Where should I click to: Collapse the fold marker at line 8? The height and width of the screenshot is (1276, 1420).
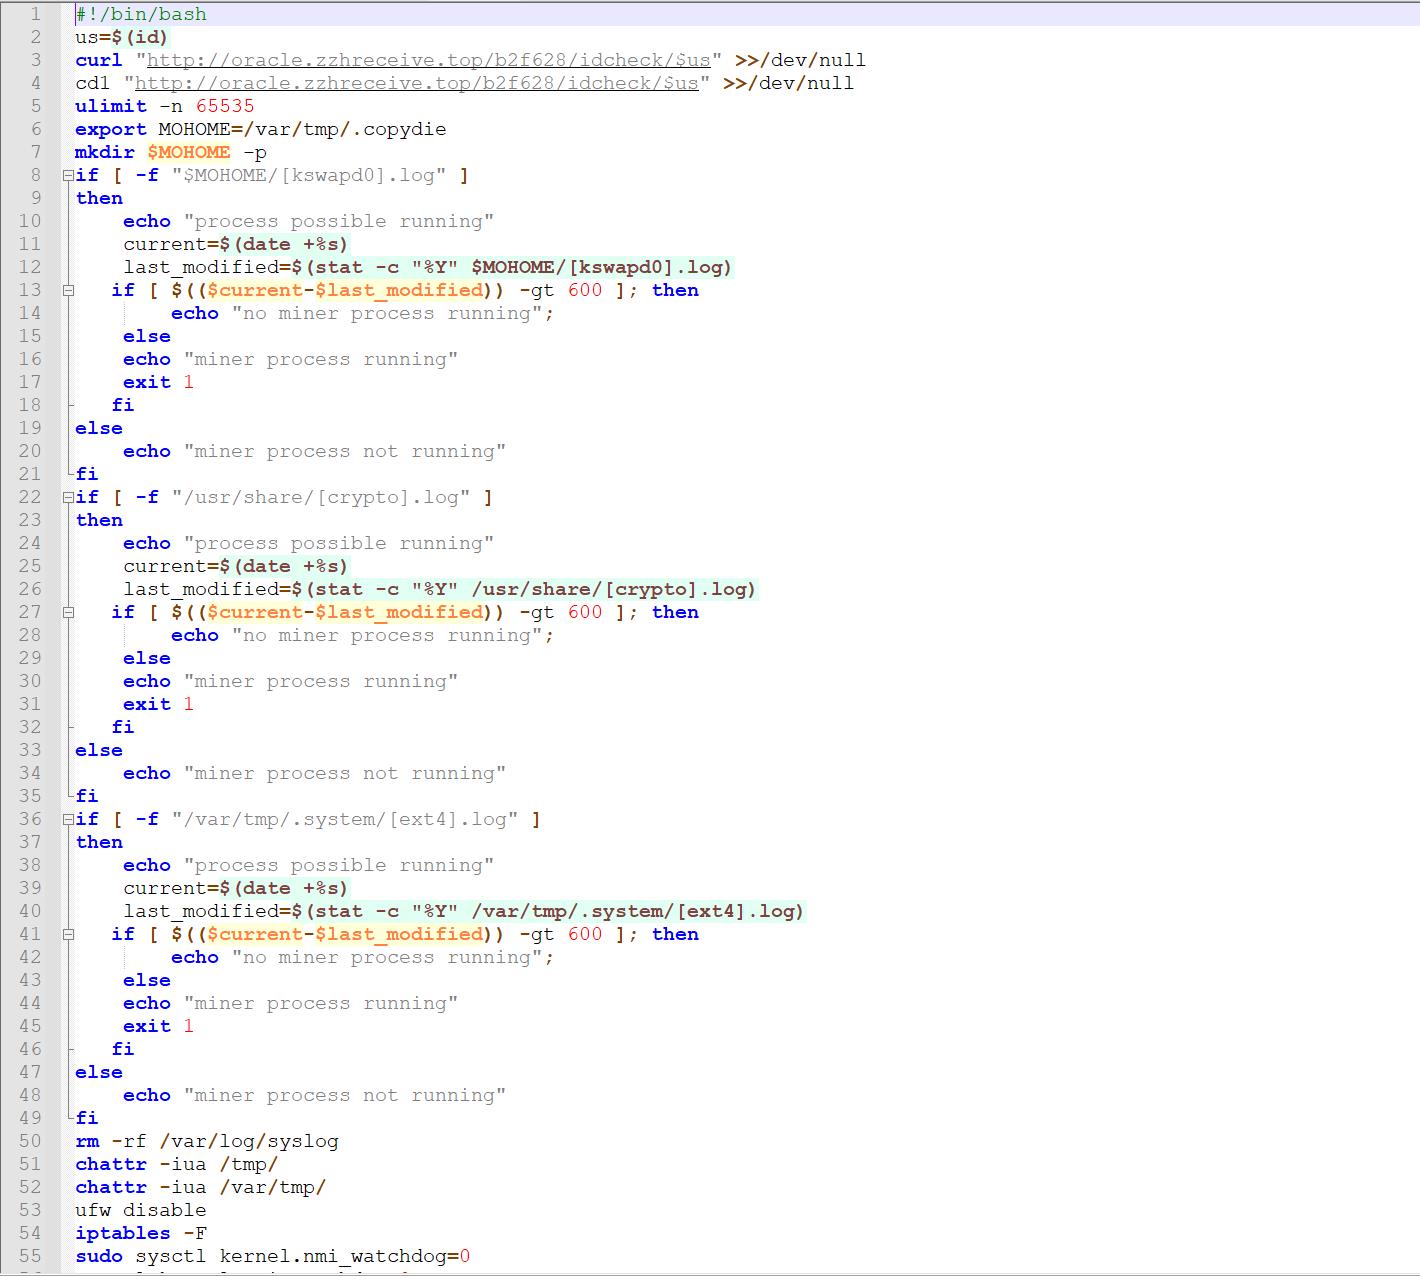point(68,175)
